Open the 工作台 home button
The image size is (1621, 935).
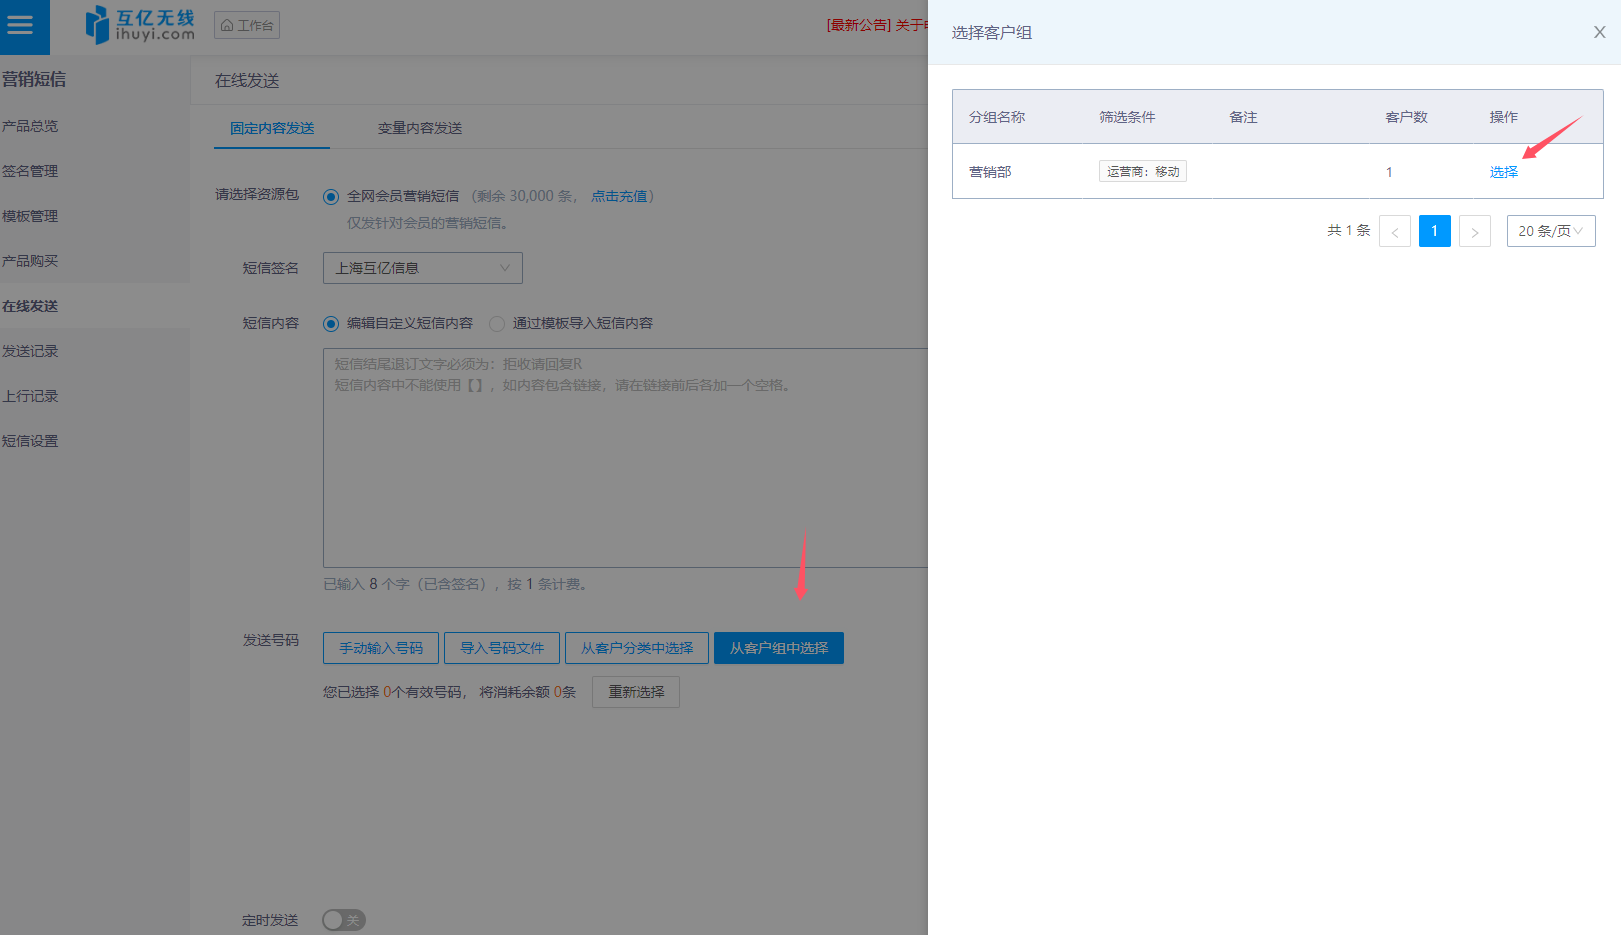pyautogui.click(x=247, y=25)
